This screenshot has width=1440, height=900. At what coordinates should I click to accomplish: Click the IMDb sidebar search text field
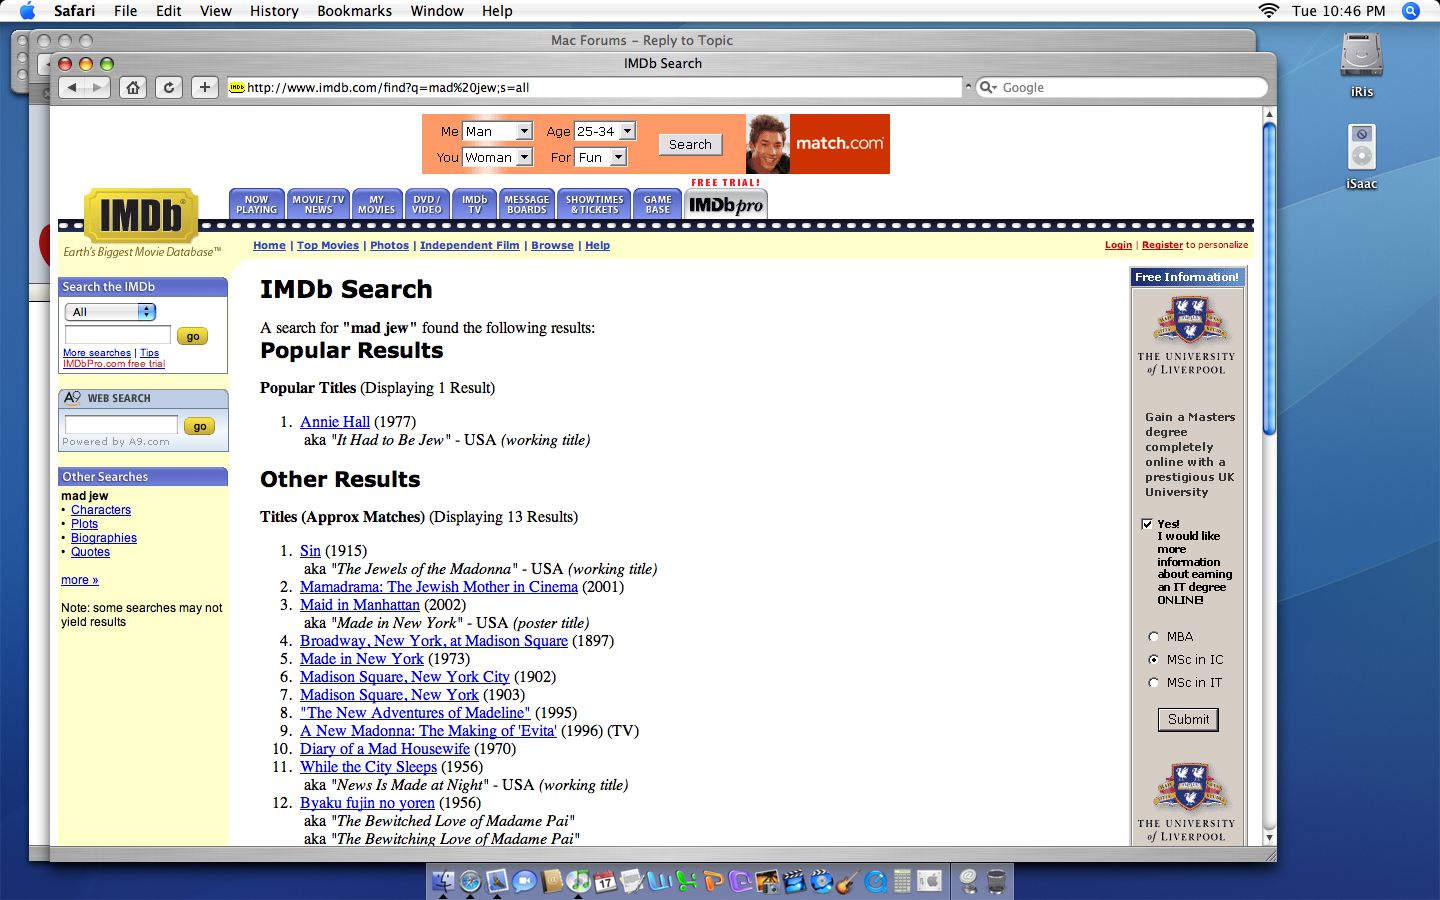click(x=118, y=335)
